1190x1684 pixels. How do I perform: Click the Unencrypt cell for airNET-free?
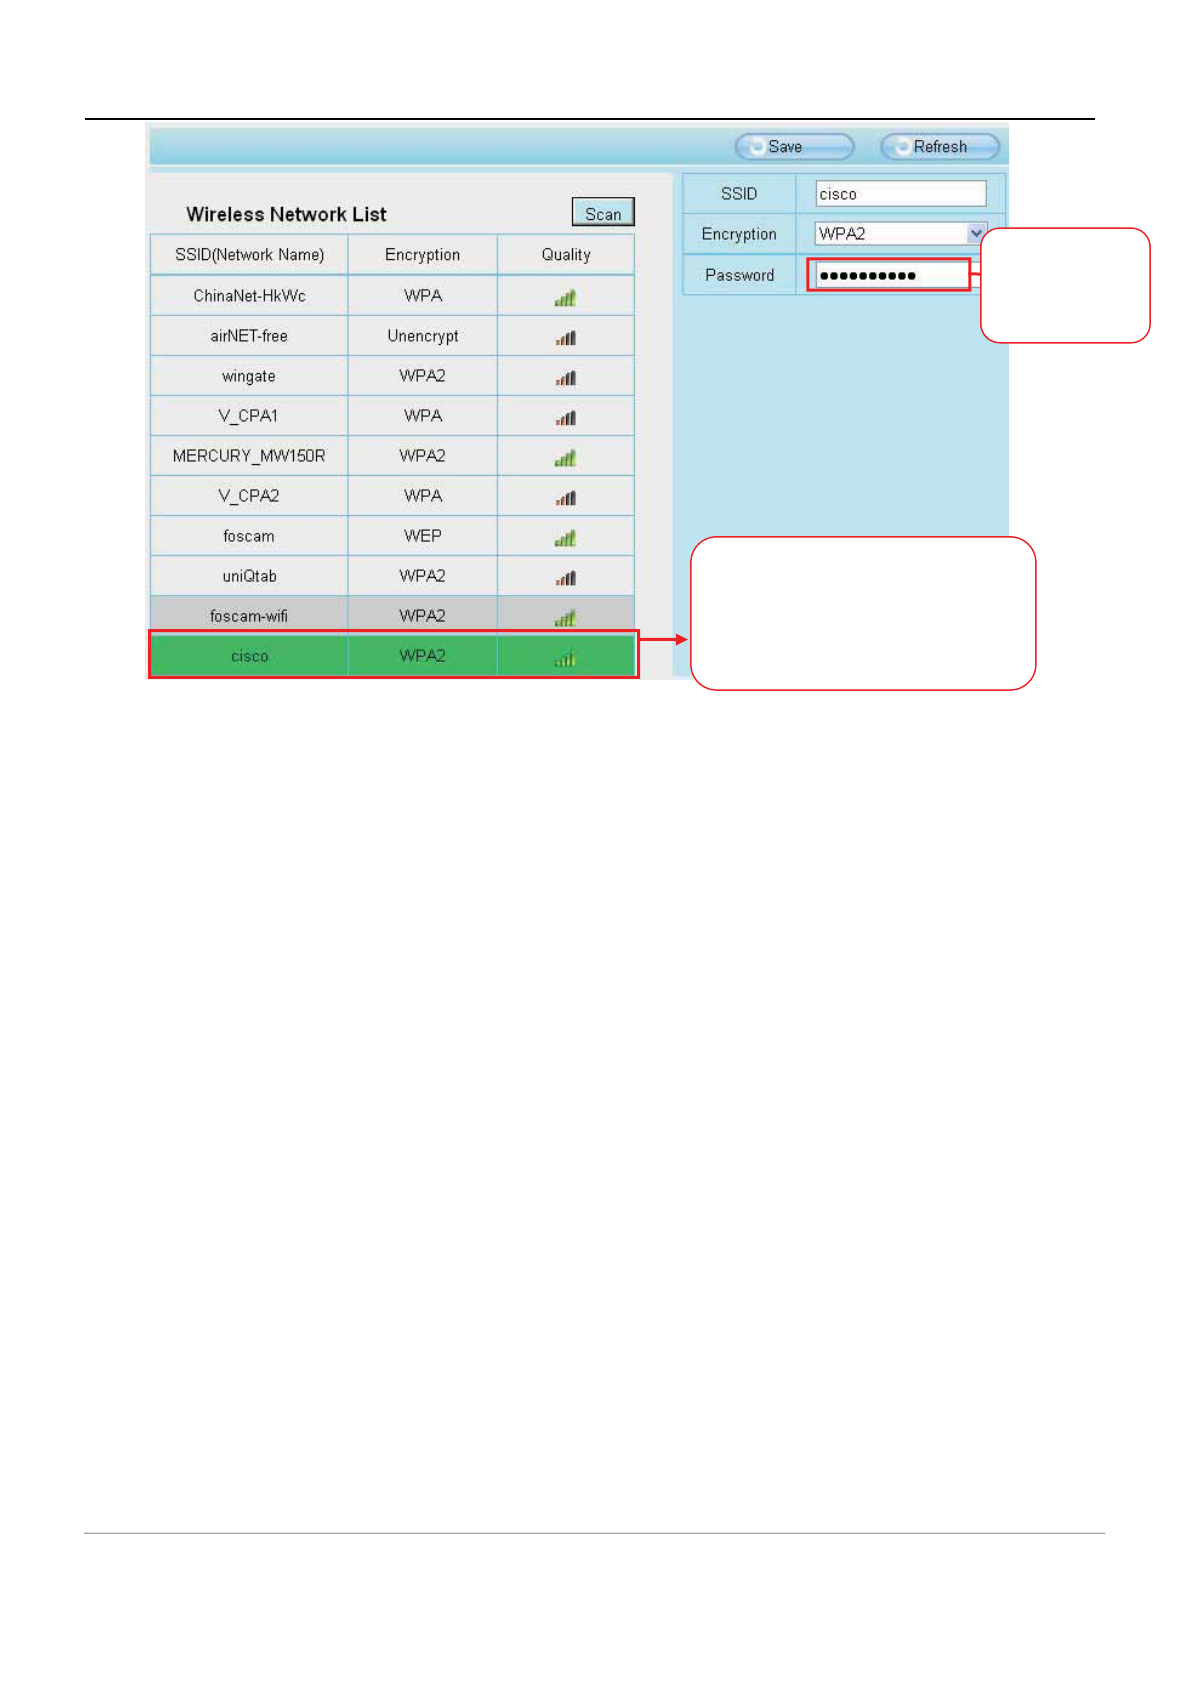tap(423, 336)
